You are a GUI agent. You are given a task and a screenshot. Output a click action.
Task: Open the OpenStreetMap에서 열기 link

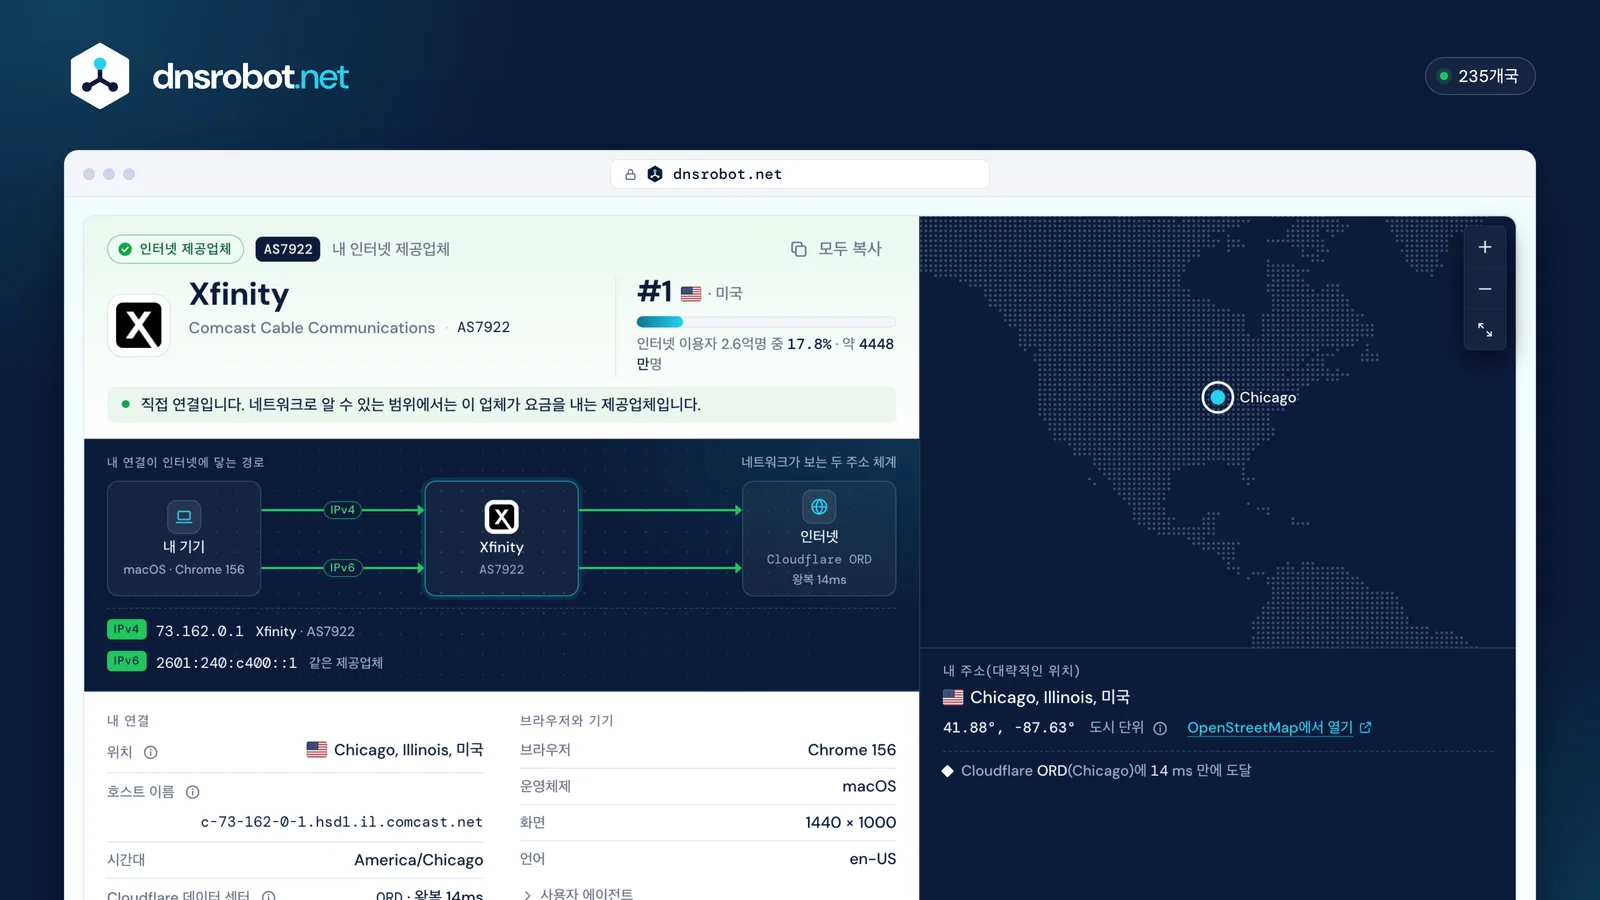pos(1279,728)
